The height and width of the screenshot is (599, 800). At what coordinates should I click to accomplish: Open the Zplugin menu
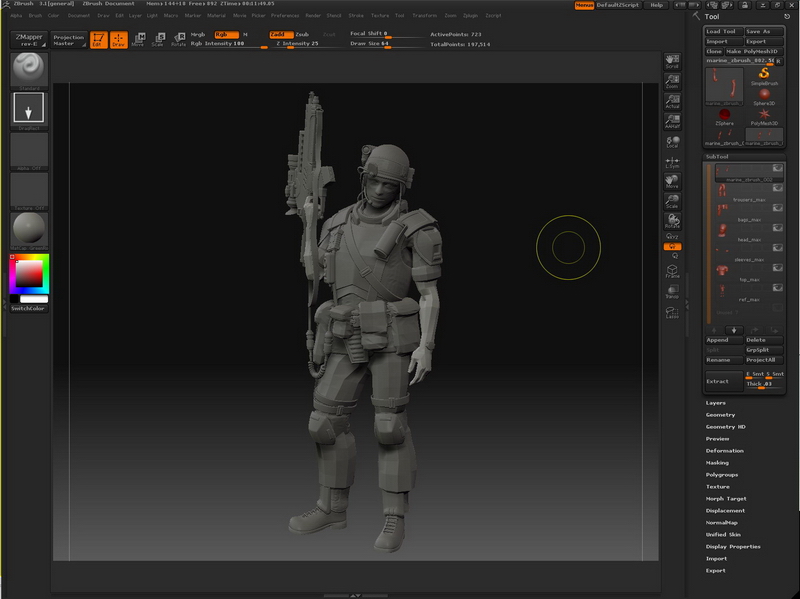[x=470, y=15]
